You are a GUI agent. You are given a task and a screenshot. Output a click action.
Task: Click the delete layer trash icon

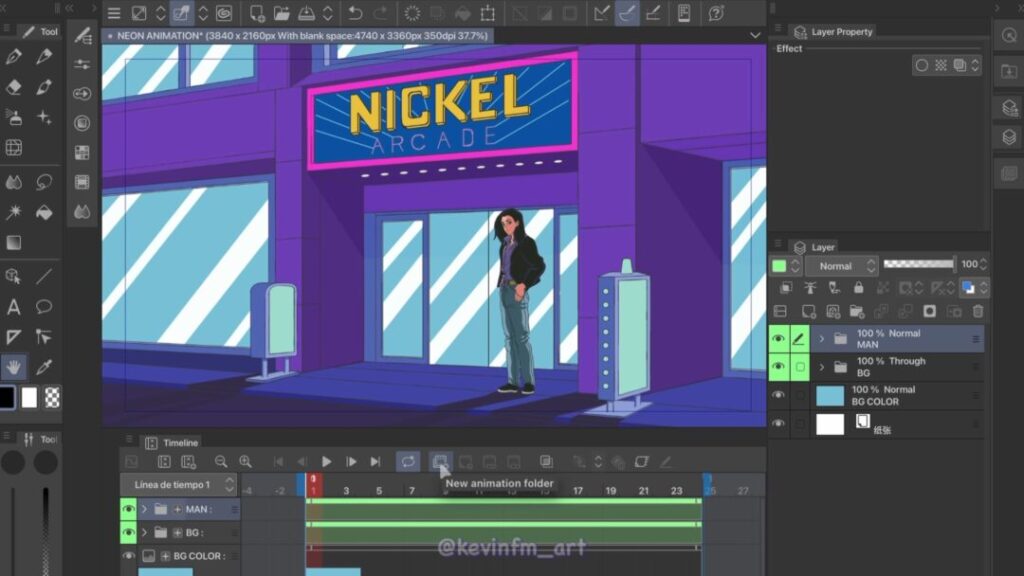tap(977, 311)
